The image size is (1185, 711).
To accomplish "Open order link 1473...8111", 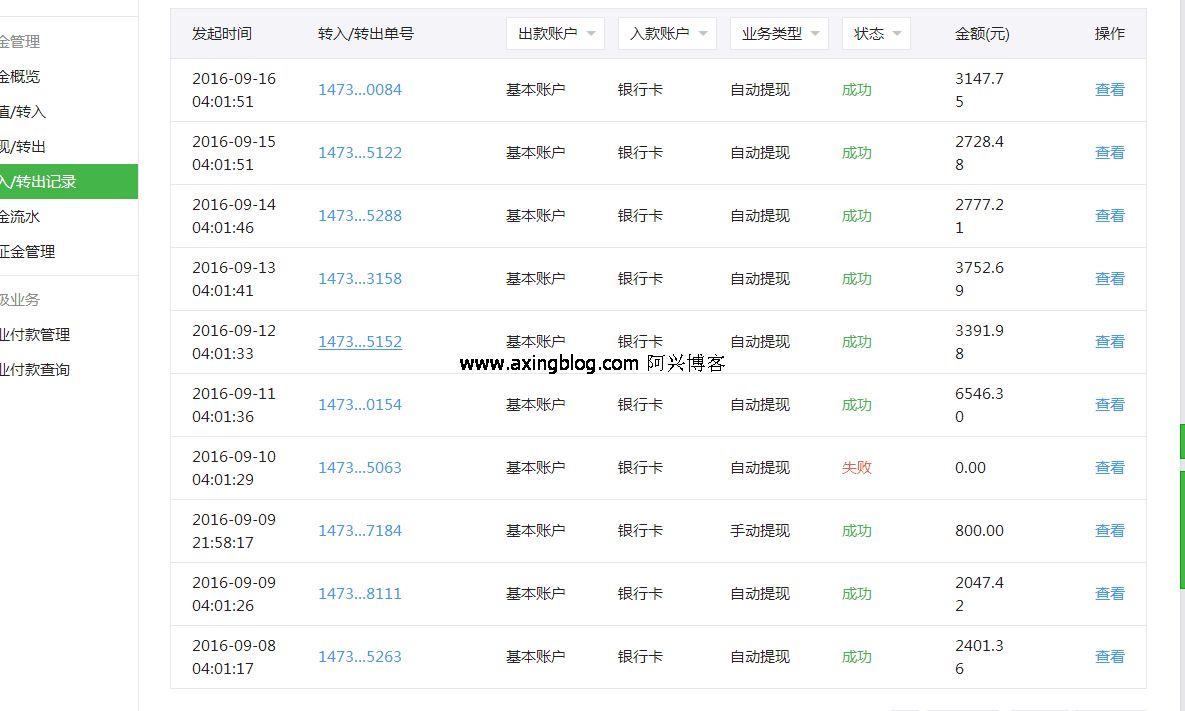I will (x=360, y=594).
